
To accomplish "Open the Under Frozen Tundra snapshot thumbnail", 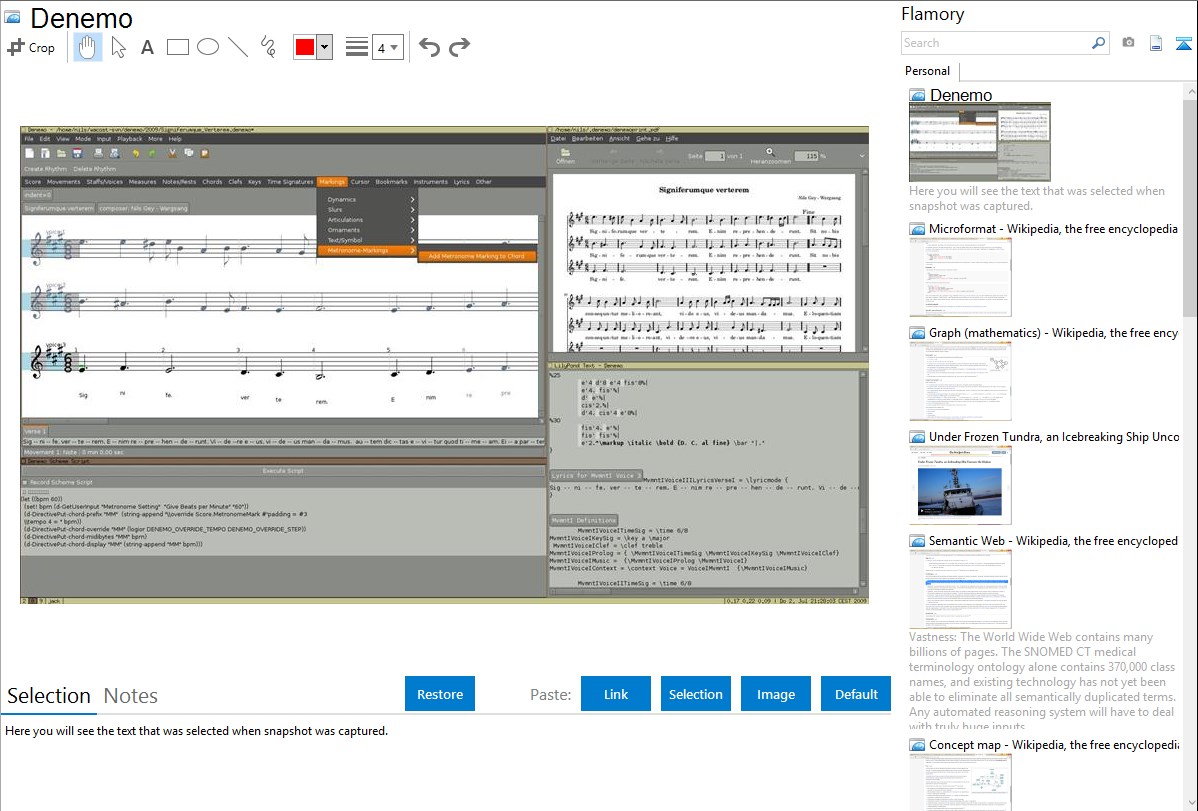I will [960, 485].
